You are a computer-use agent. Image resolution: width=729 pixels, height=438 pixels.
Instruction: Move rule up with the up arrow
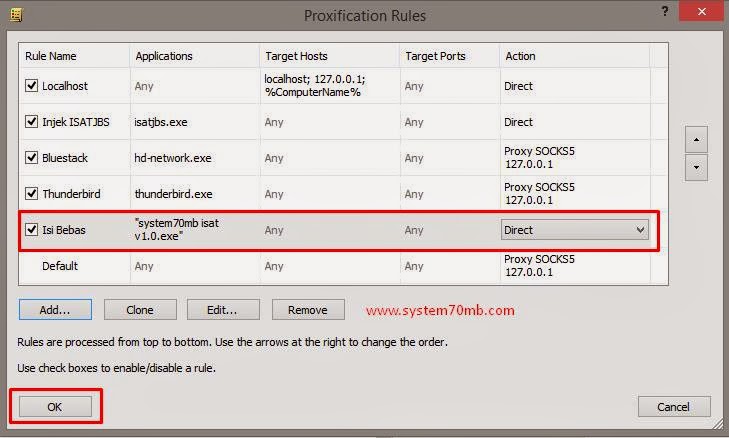[x=696, y=139]
